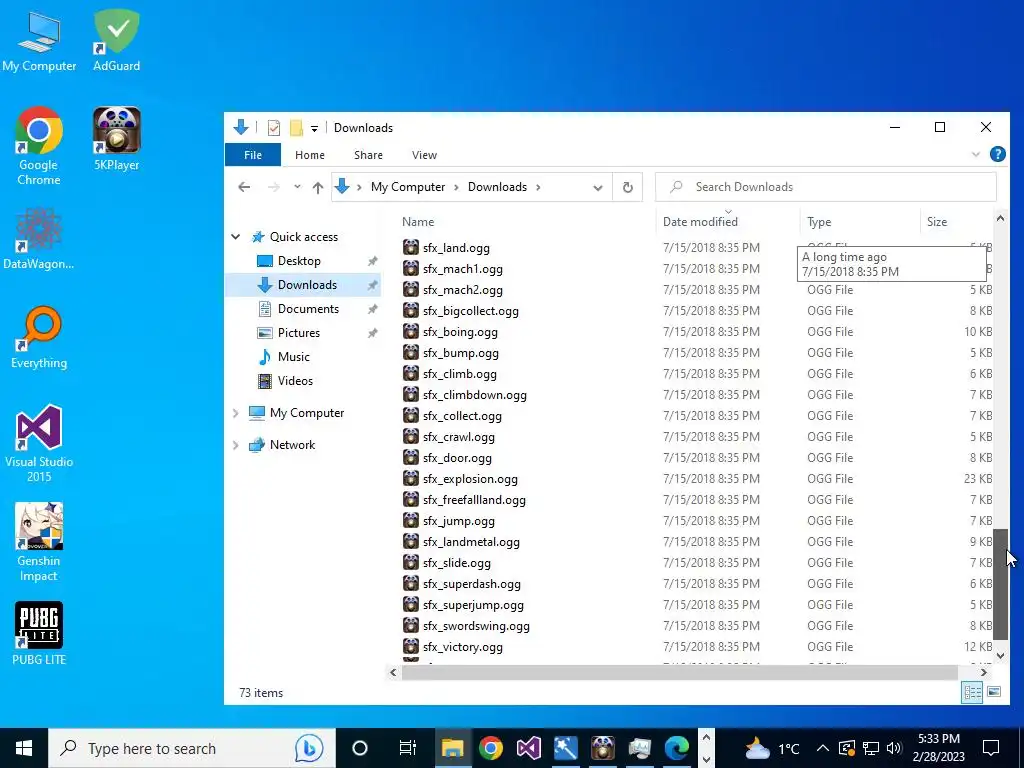Open the Customize Quick Access Toolbar dropdown
This screenshot has width=1024, height=768.
point(314,129)
